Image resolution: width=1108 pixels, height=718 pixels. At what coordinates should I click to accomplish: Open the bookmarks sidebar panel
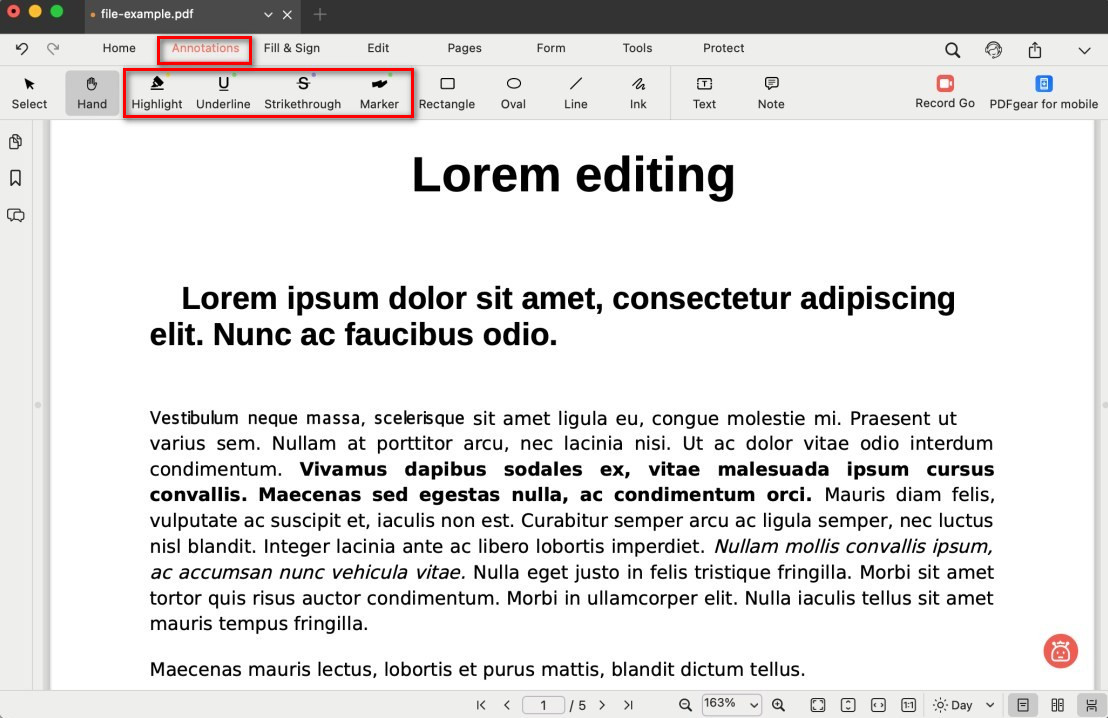(16, 178)
